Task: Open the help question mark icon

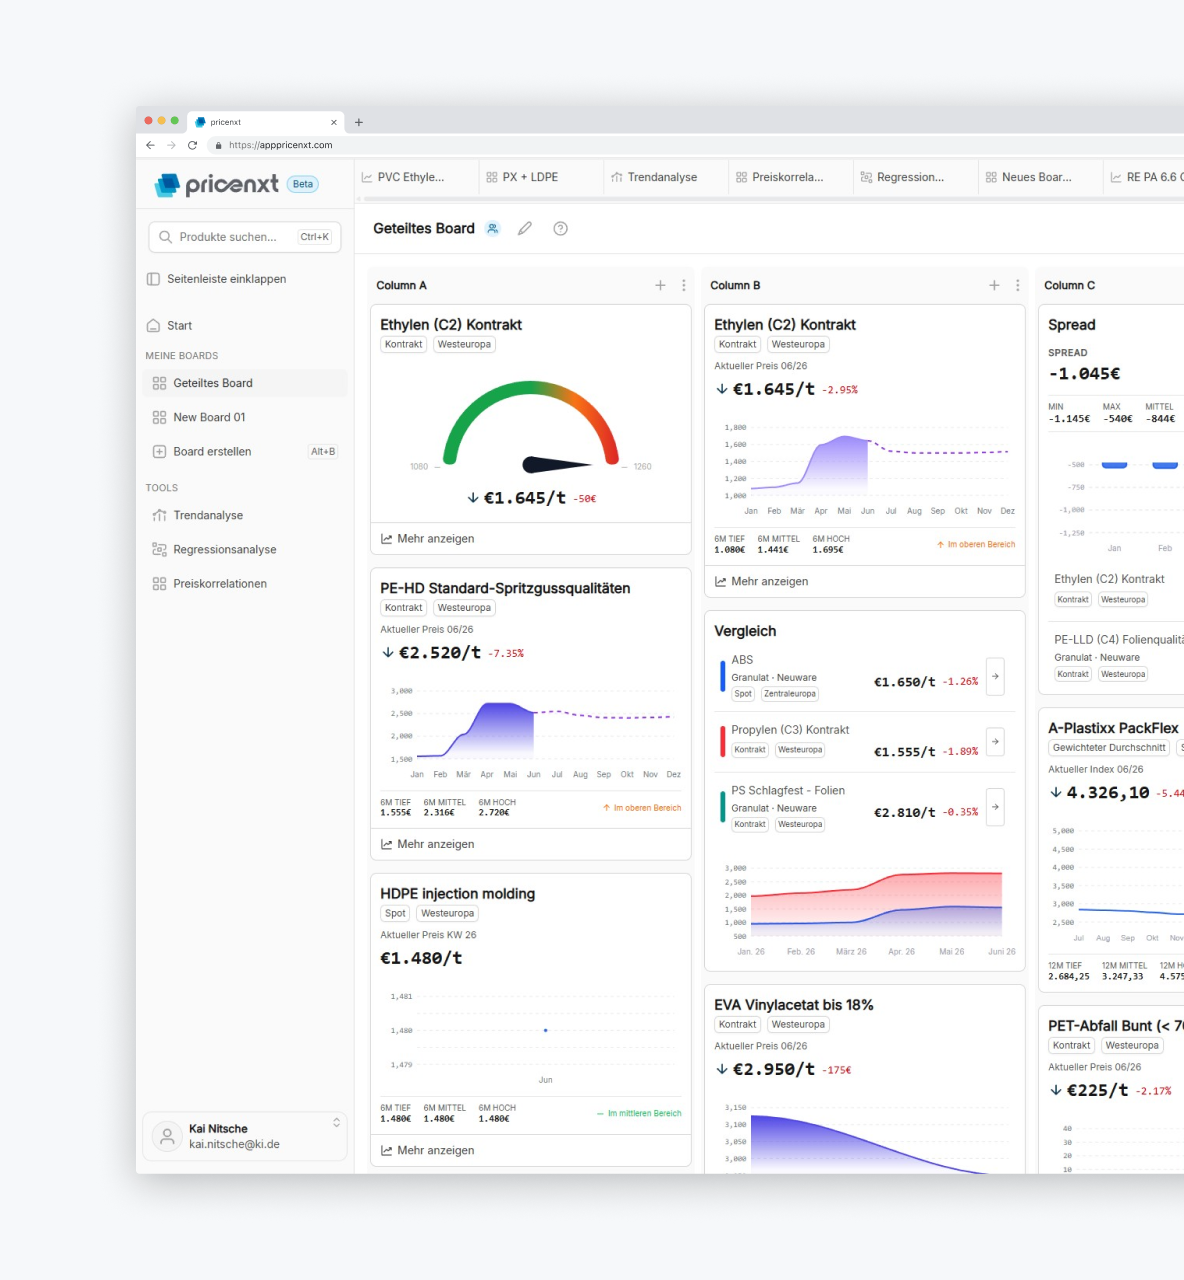Action: point(561,229)
